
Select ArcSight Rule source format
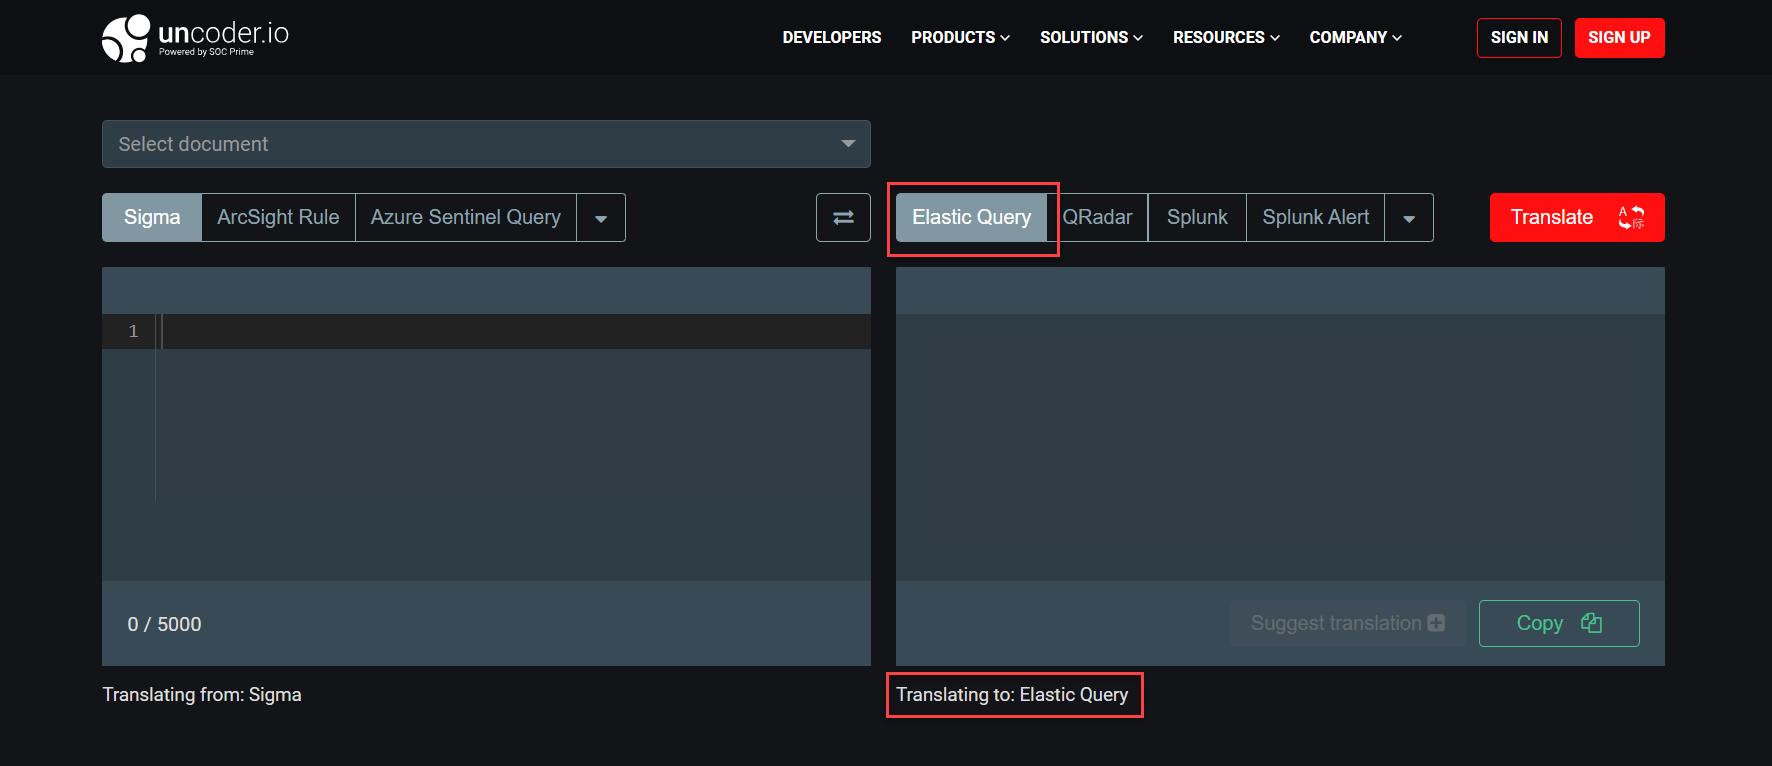click(x=278, y=217)
